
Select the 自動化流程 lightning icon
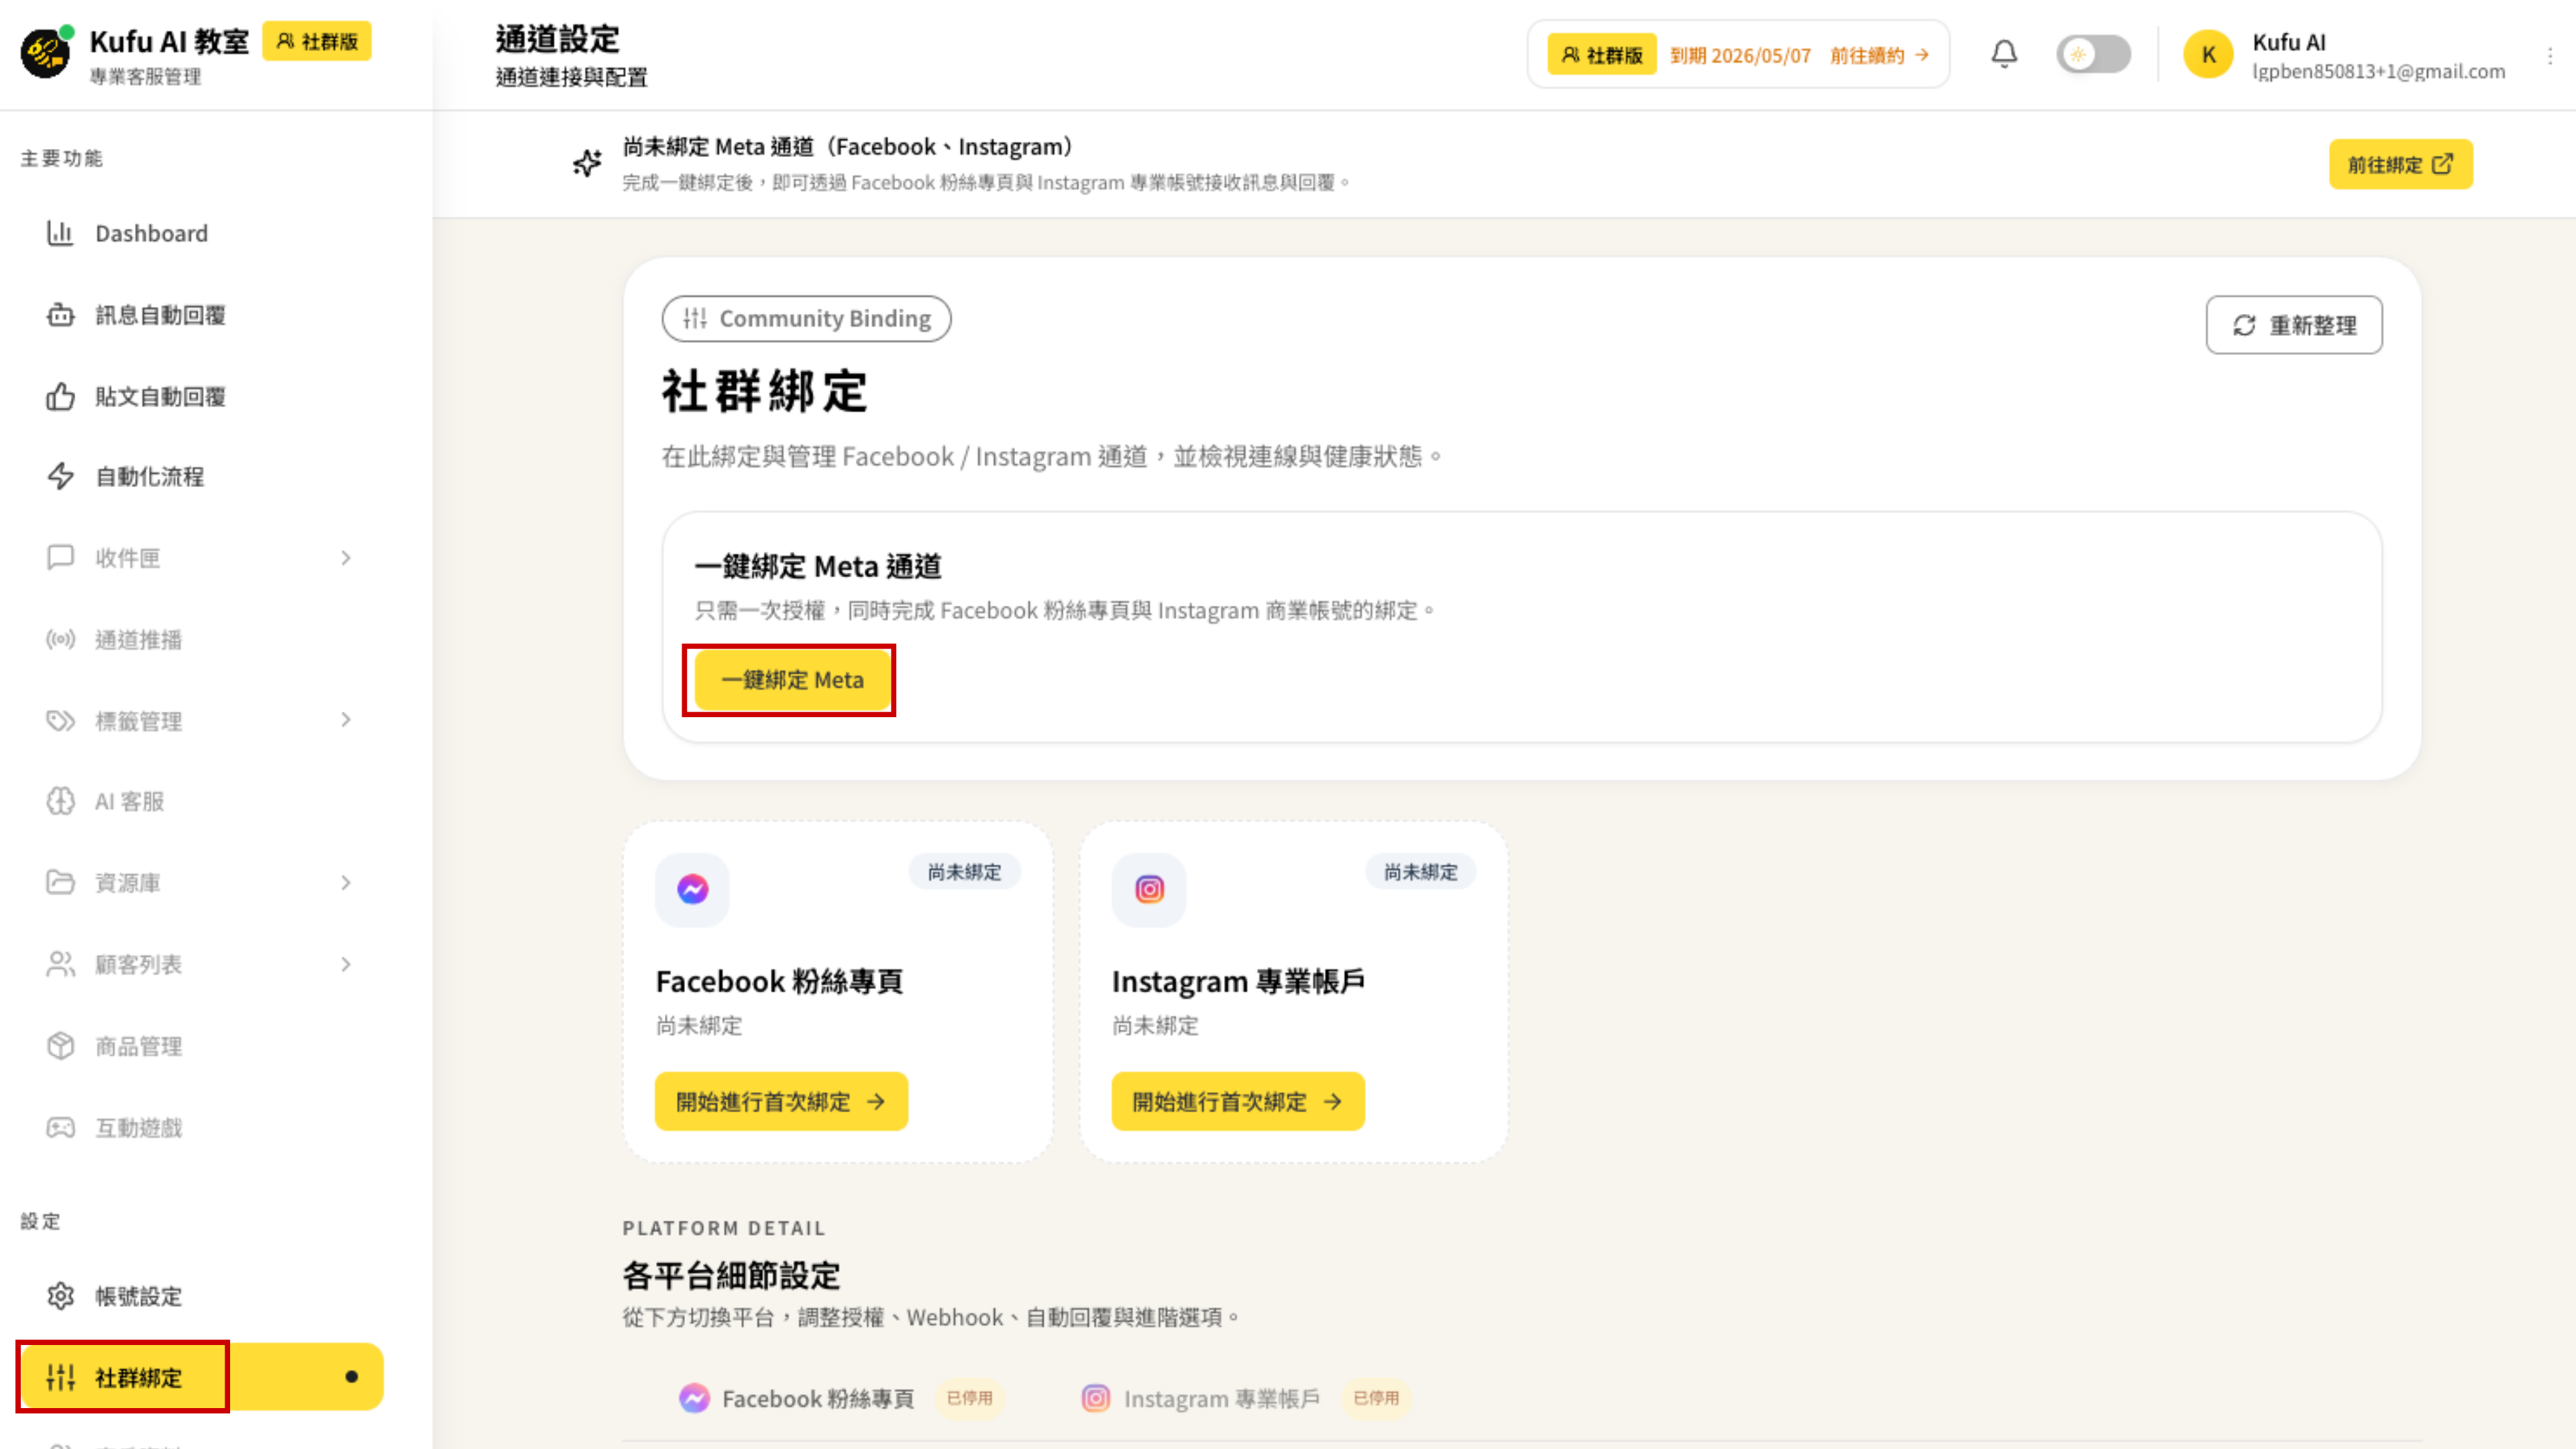60,477
